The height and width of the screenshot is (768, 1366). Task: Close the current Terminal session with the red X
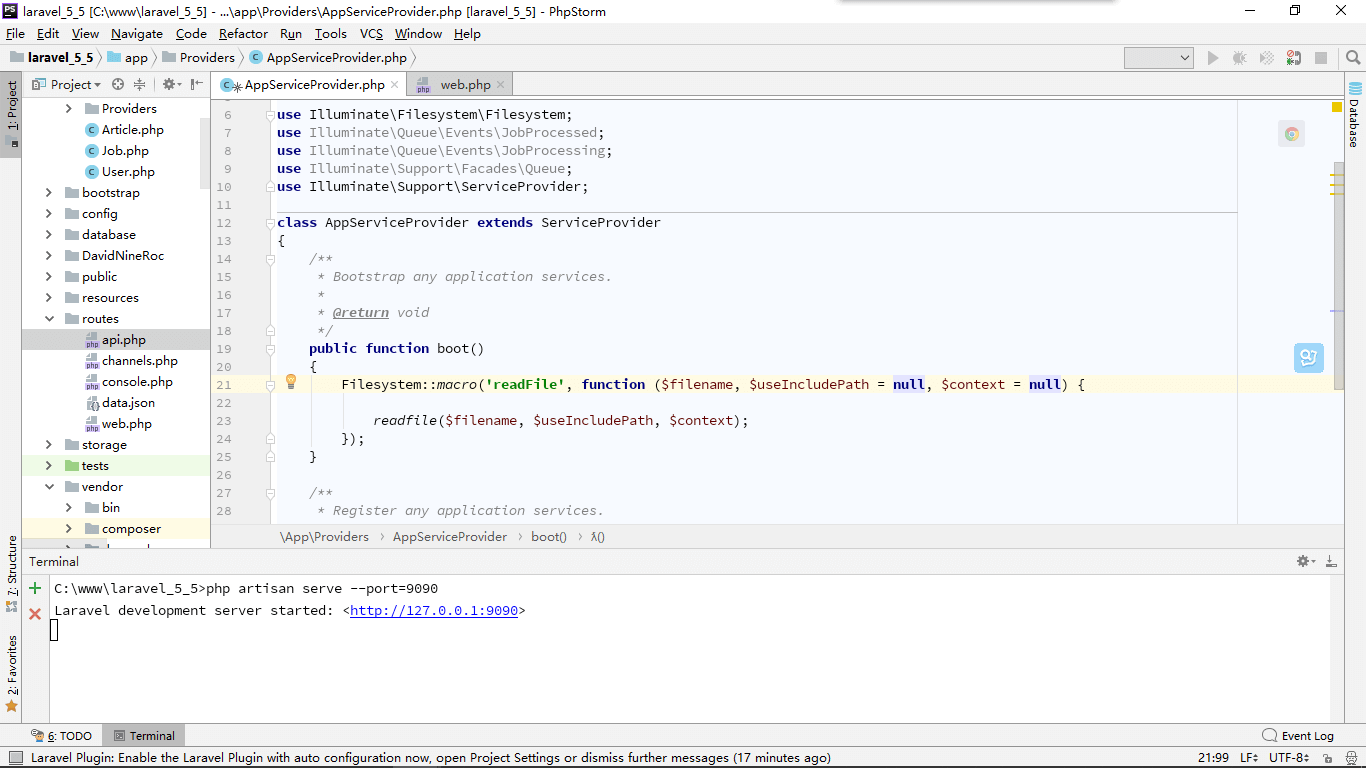pyautogui.click(x=34, y=613)
